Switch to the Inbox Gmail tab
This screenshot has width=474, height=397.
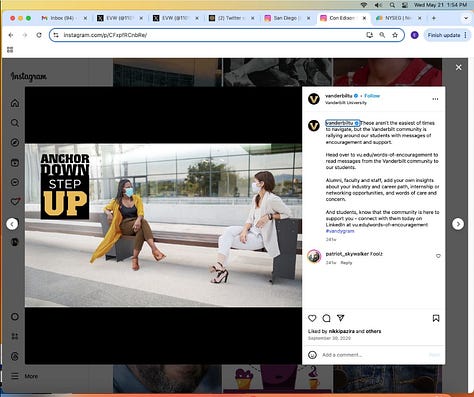[x=62, y=18]
